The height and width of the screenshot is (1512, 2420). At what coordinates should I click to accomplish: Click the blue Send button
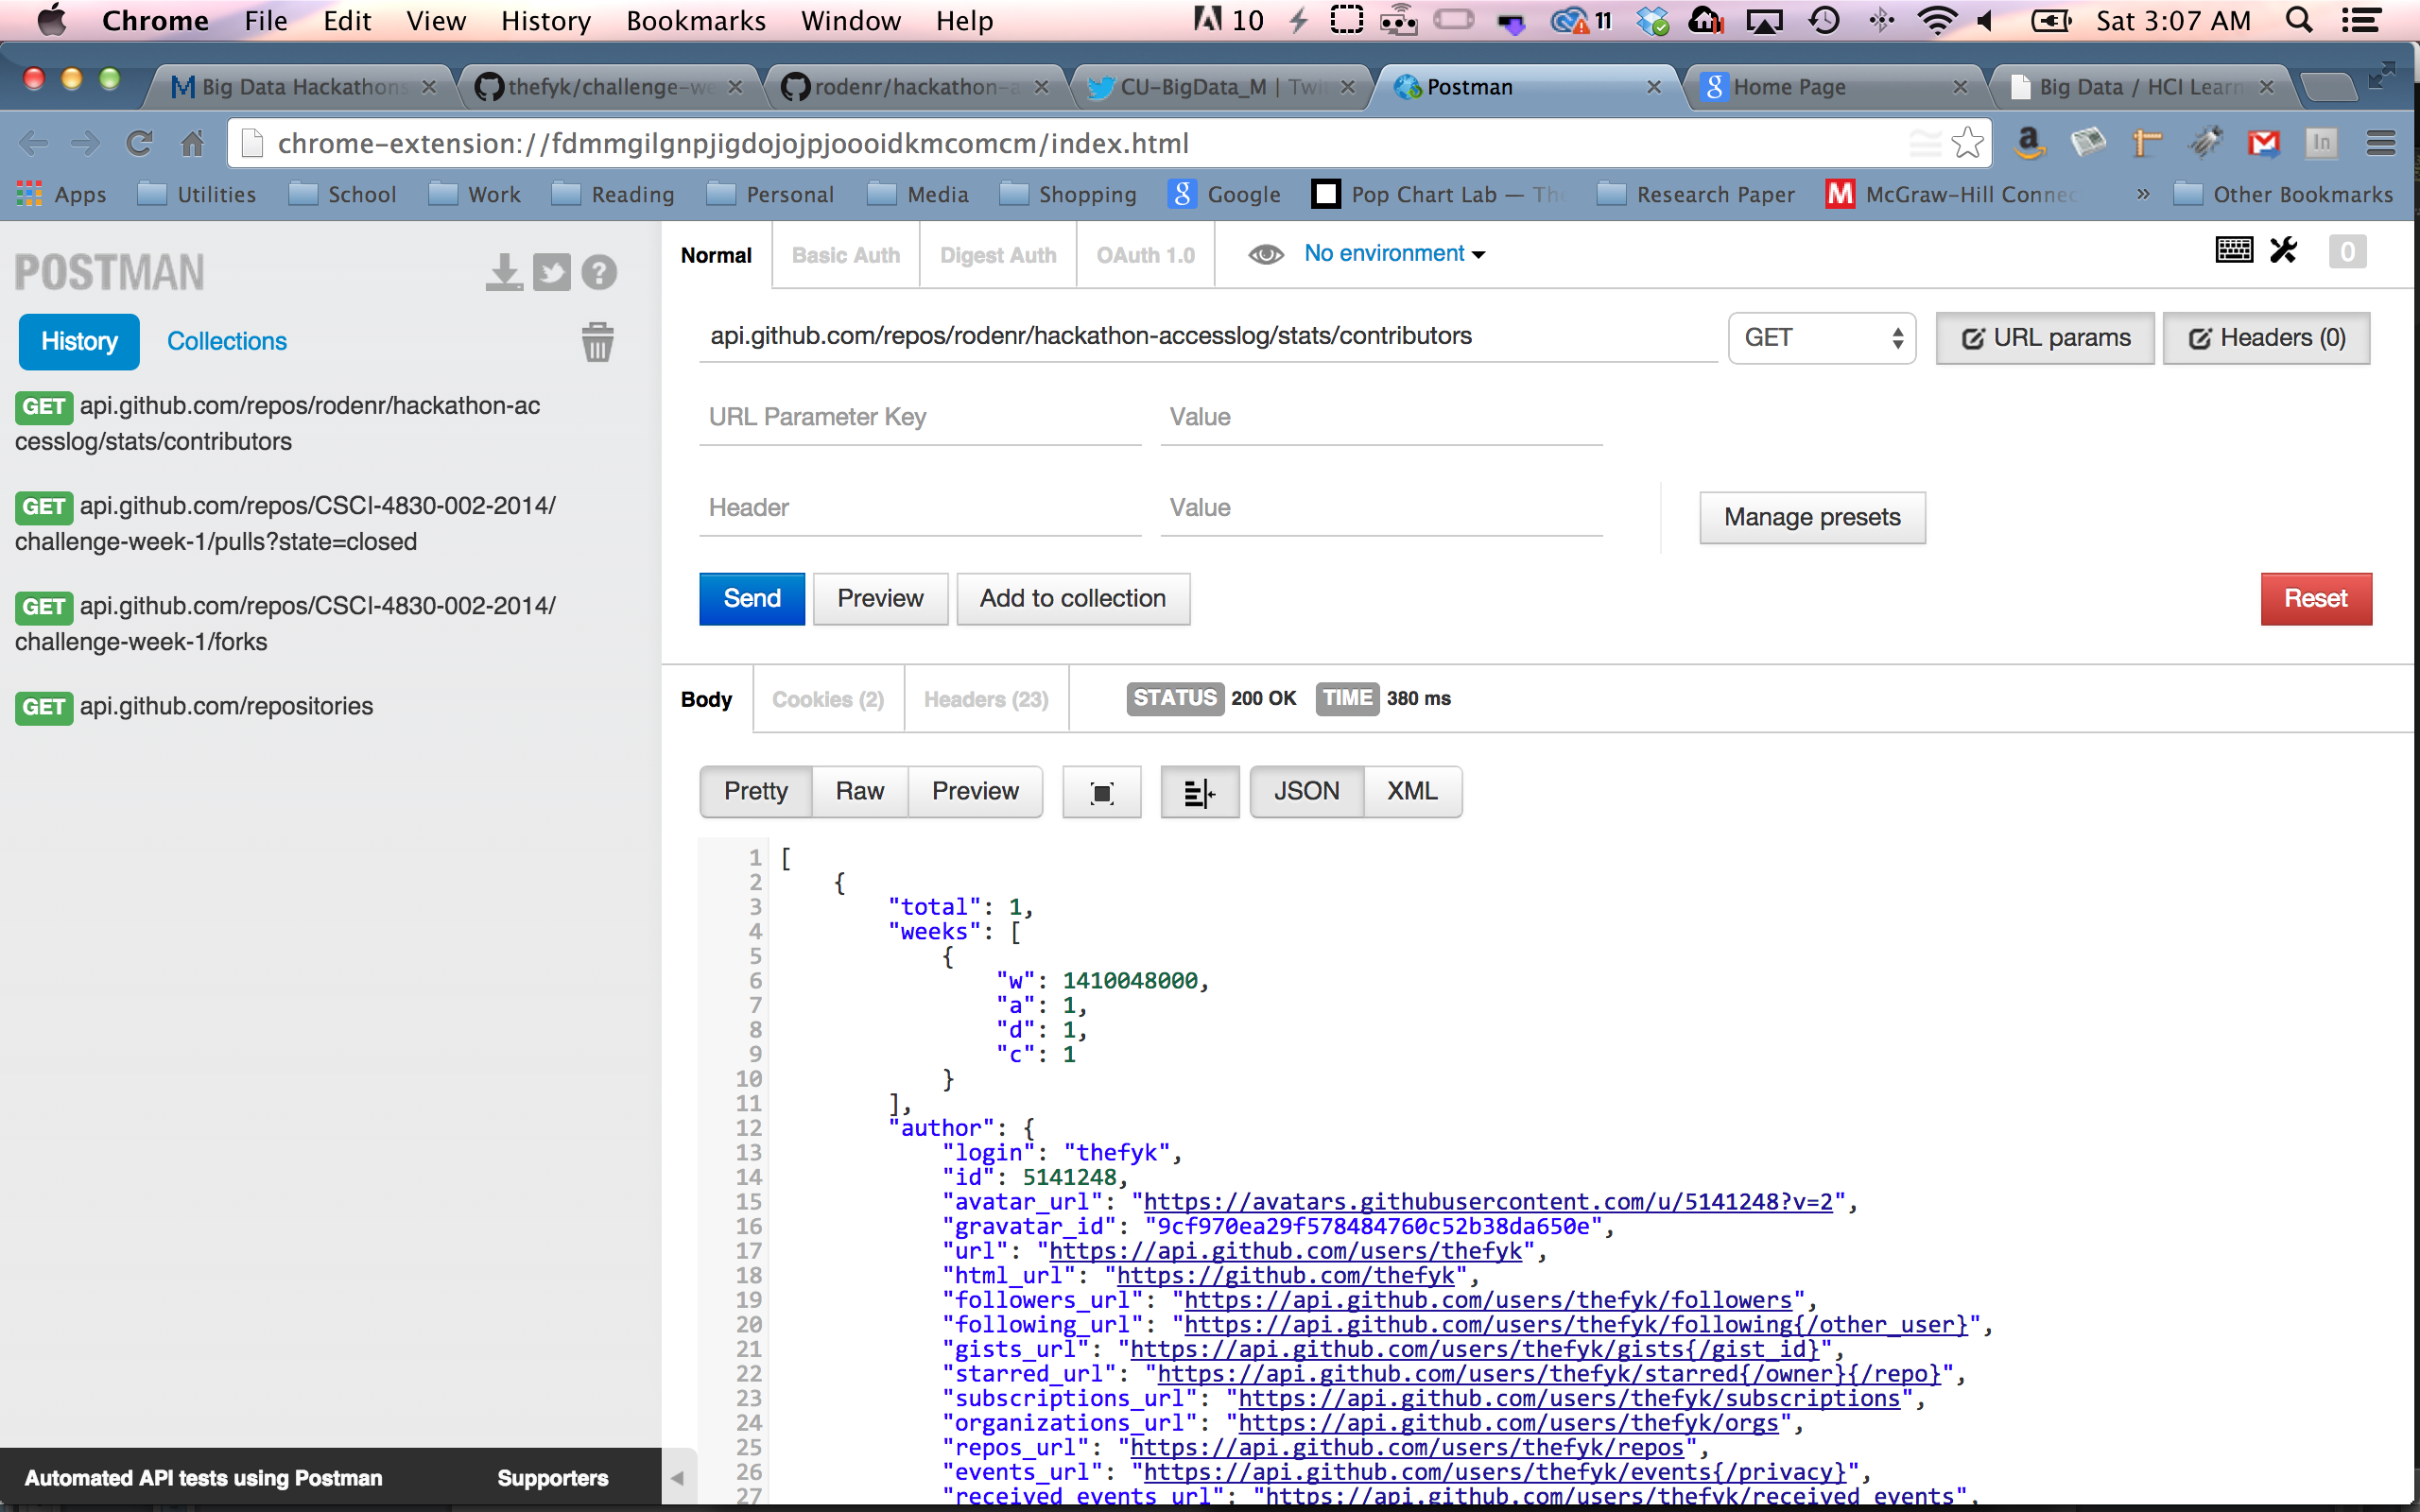pyautogui.click(x=751, y=598)
